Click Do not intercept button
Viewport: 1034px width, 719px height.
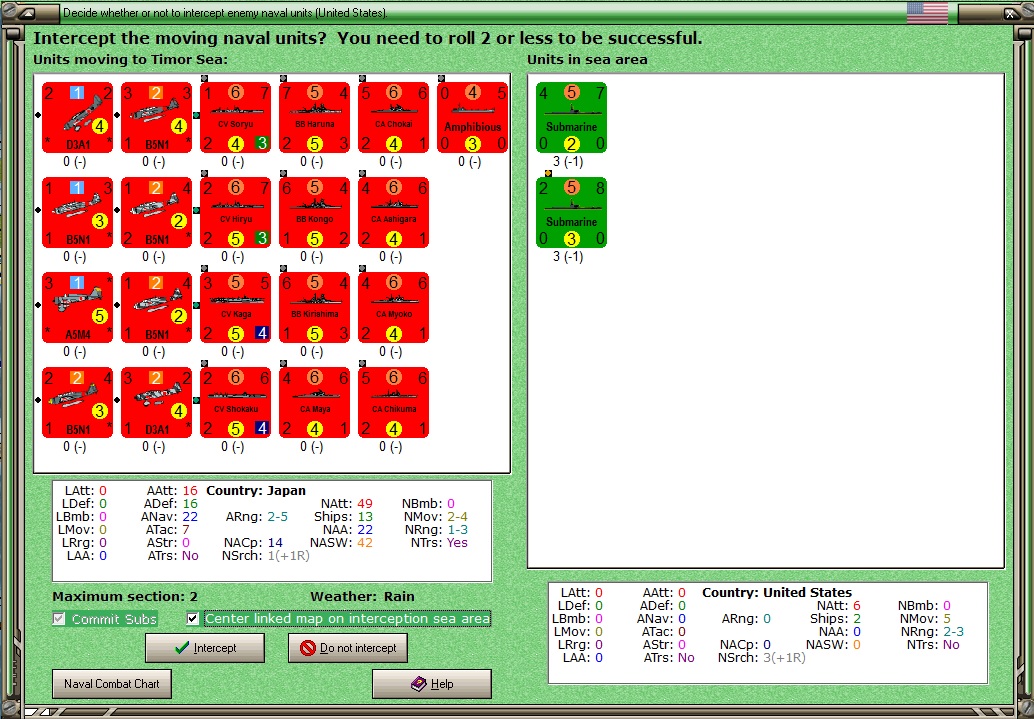348,648
